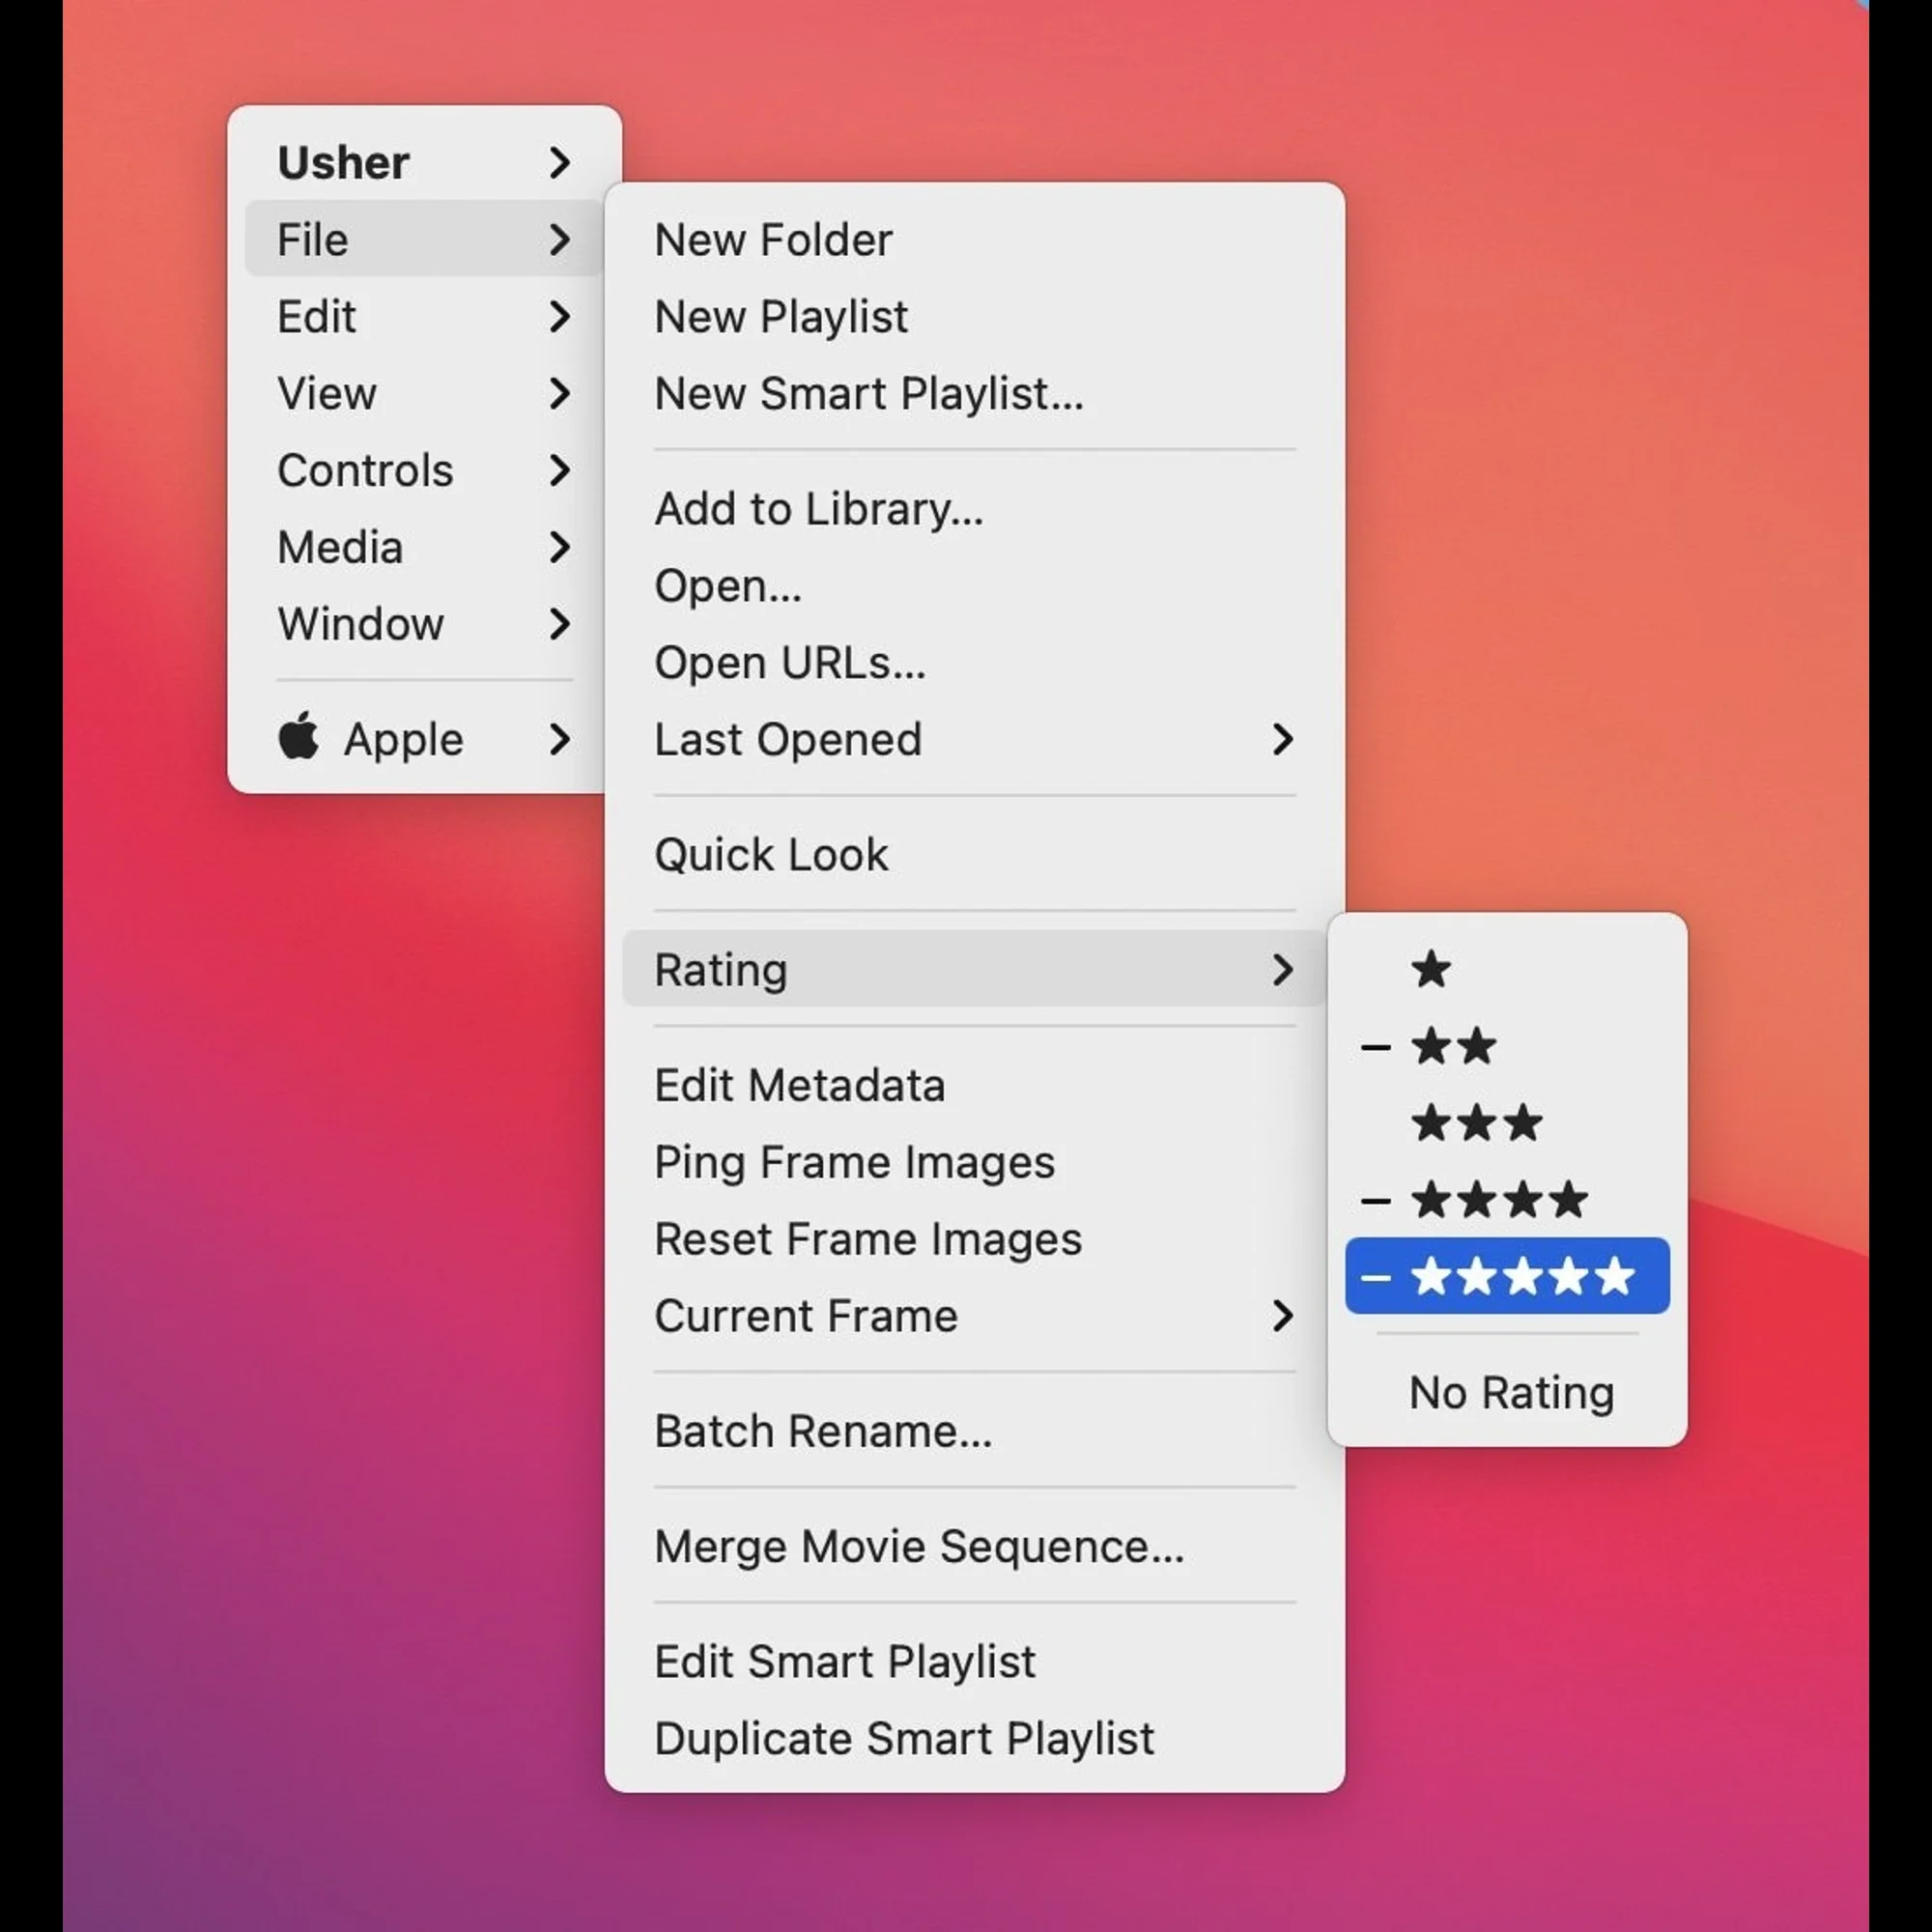This screenshot has height=1932, width=1932.
Task: Select Quick Look
Action: point(974,854)
